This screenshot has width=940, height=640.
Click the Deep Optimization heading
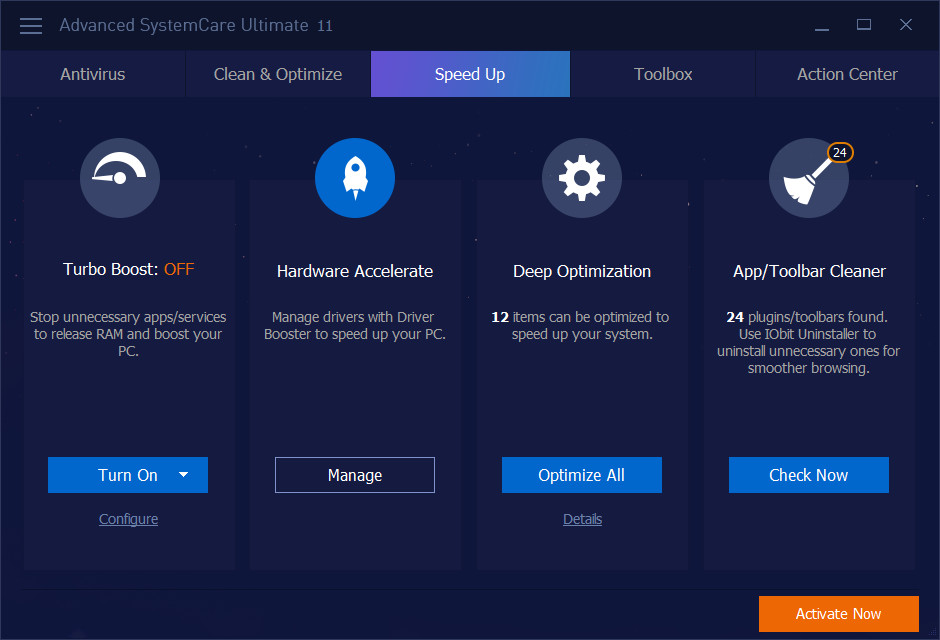(582, 271)
